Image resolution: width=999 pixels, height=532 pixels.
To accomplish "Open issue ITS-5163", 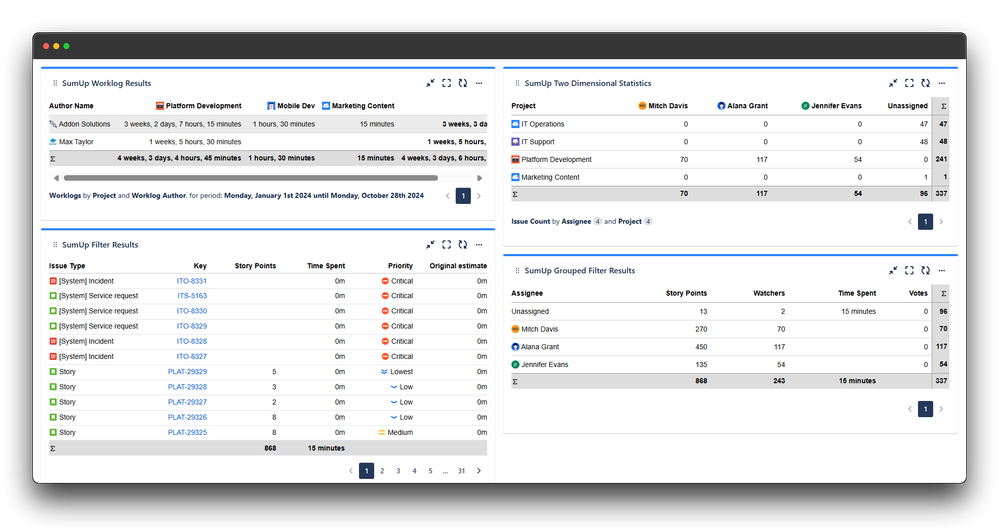I will (192, 296).
